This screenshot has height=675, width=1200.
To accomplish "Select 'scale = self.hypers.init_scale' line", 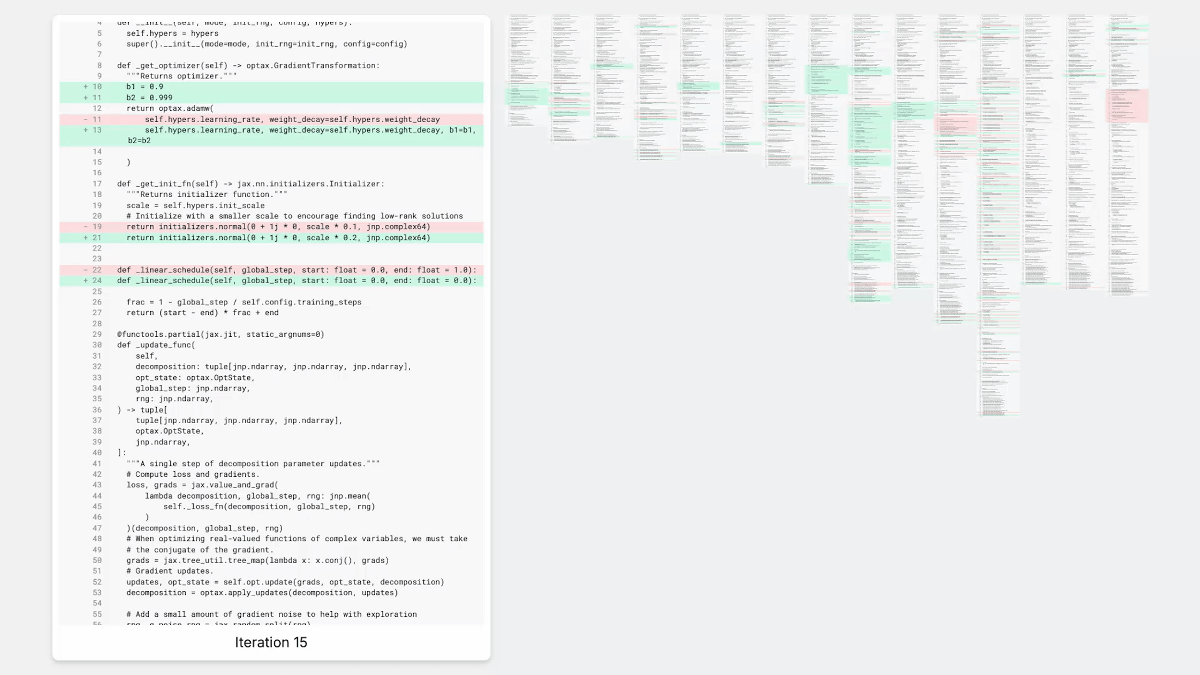I will [195, 205].
